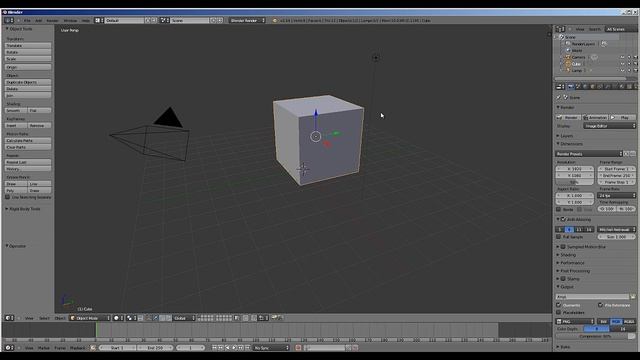The height and width of the screenshot is (360, 640).
Task: Toggle the Border checkbox
Action: (559, 209)
